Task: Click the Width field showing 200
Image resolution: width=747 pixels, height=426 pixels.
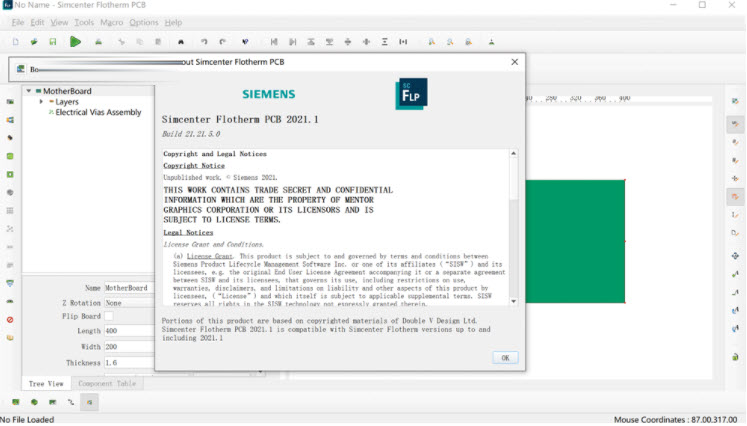Action: pos(130,347)
